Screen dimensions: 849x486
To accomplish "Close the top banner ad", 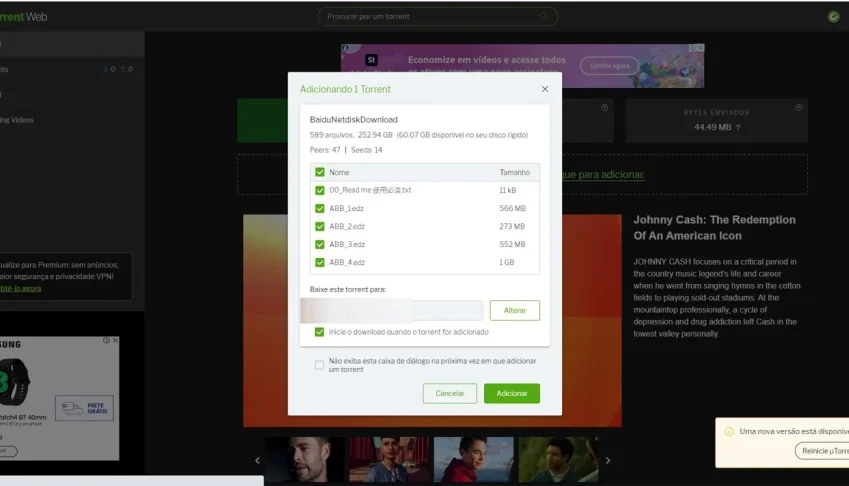I will tap(700, 48).
